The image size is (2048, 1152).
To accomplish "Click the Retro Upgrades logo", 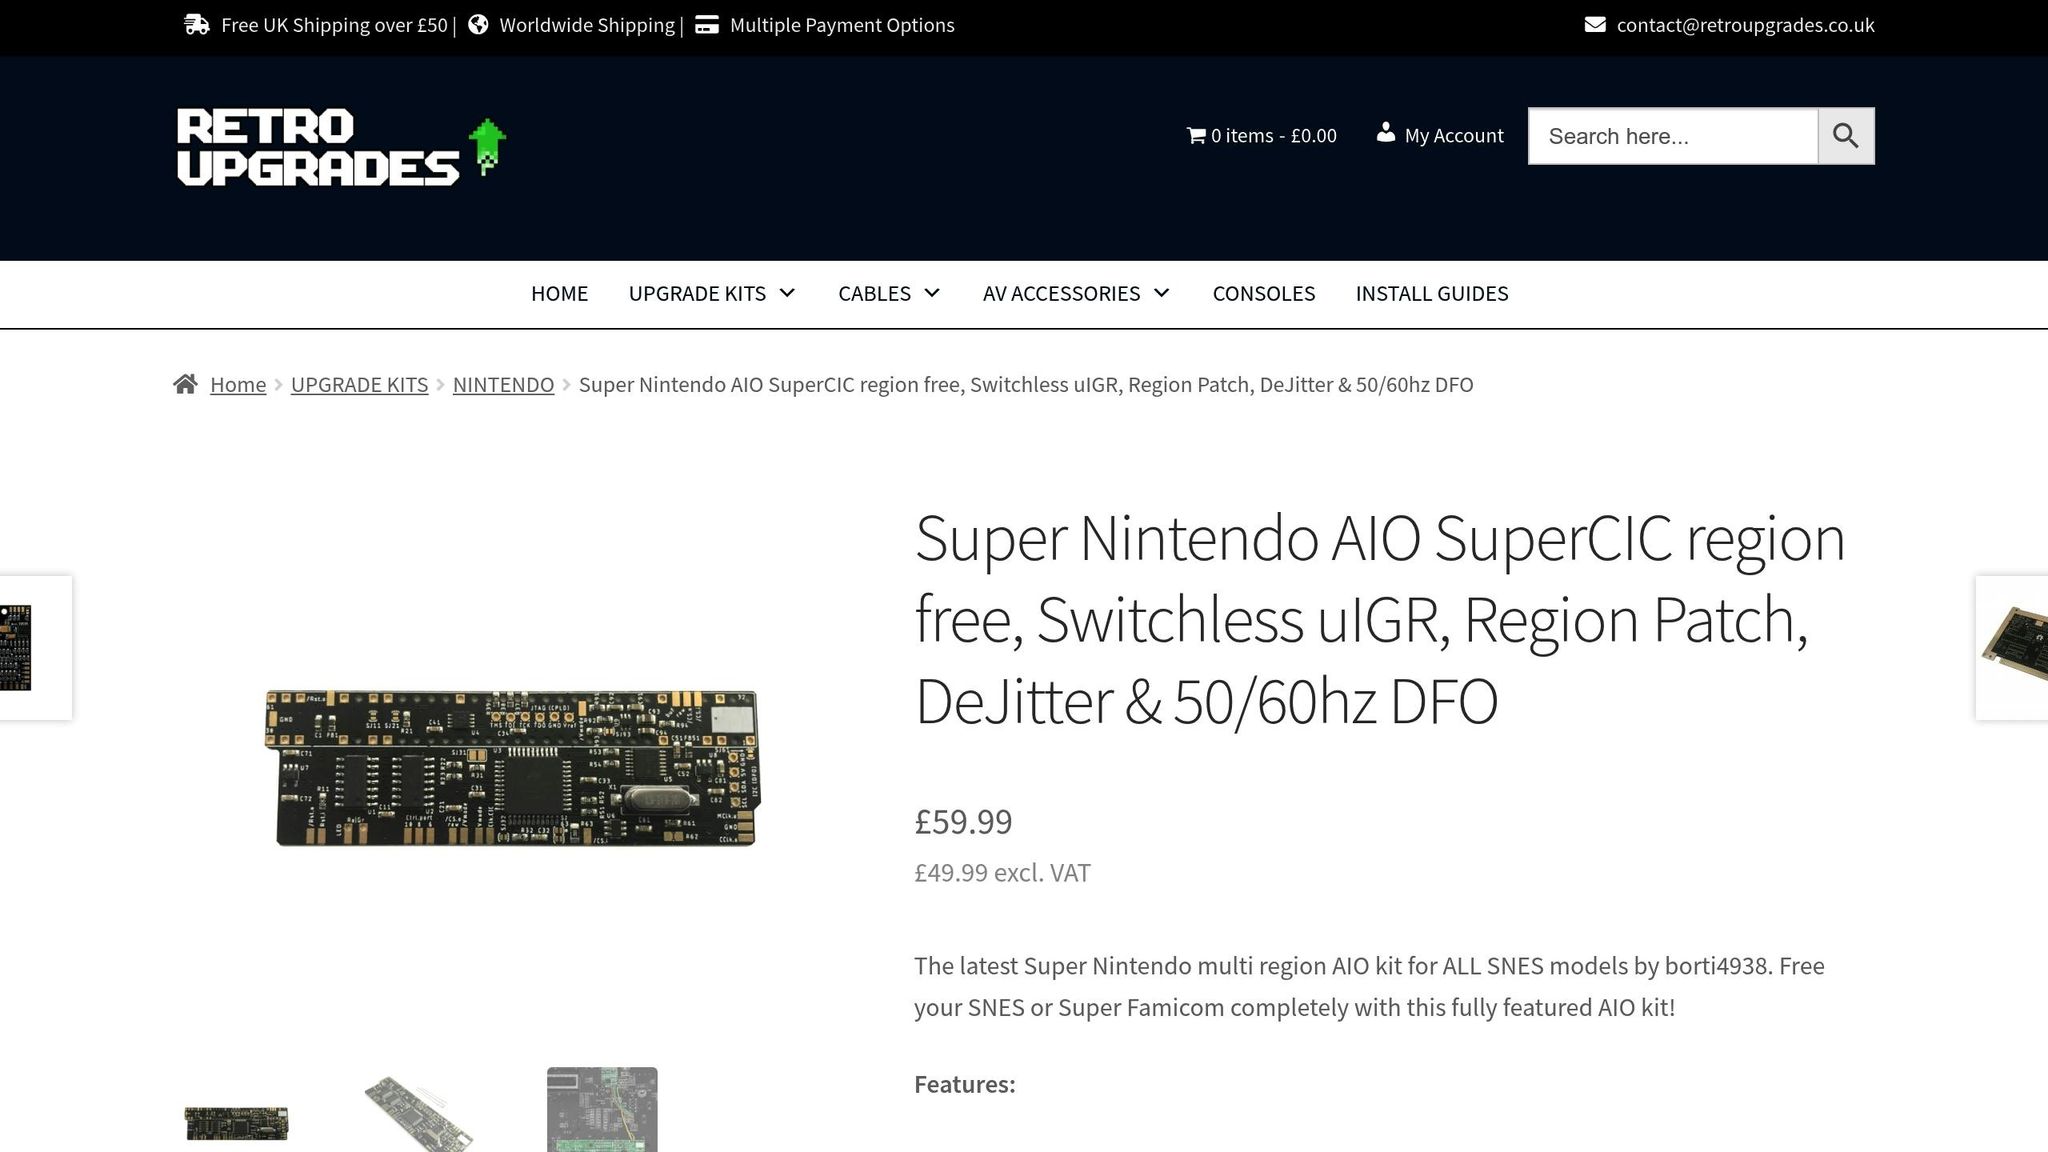I will click(342, 147).
